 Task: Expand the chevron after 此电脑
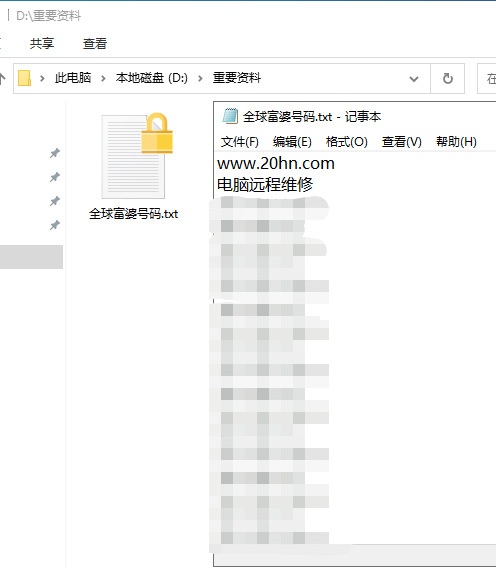click(x=103, y=78)
